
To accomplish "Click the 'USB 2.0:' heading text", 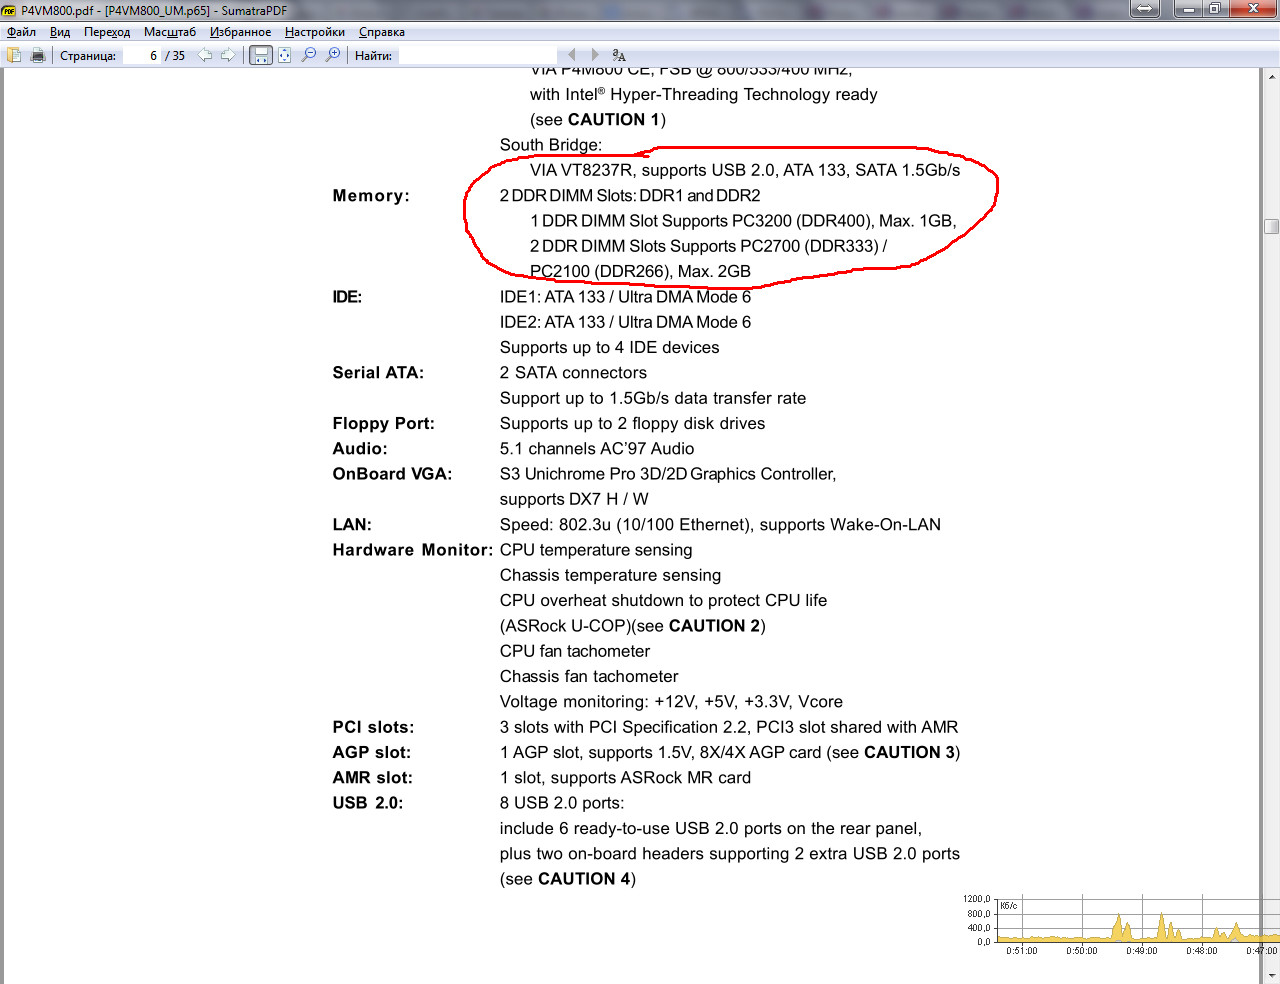I will coord(368,803).
